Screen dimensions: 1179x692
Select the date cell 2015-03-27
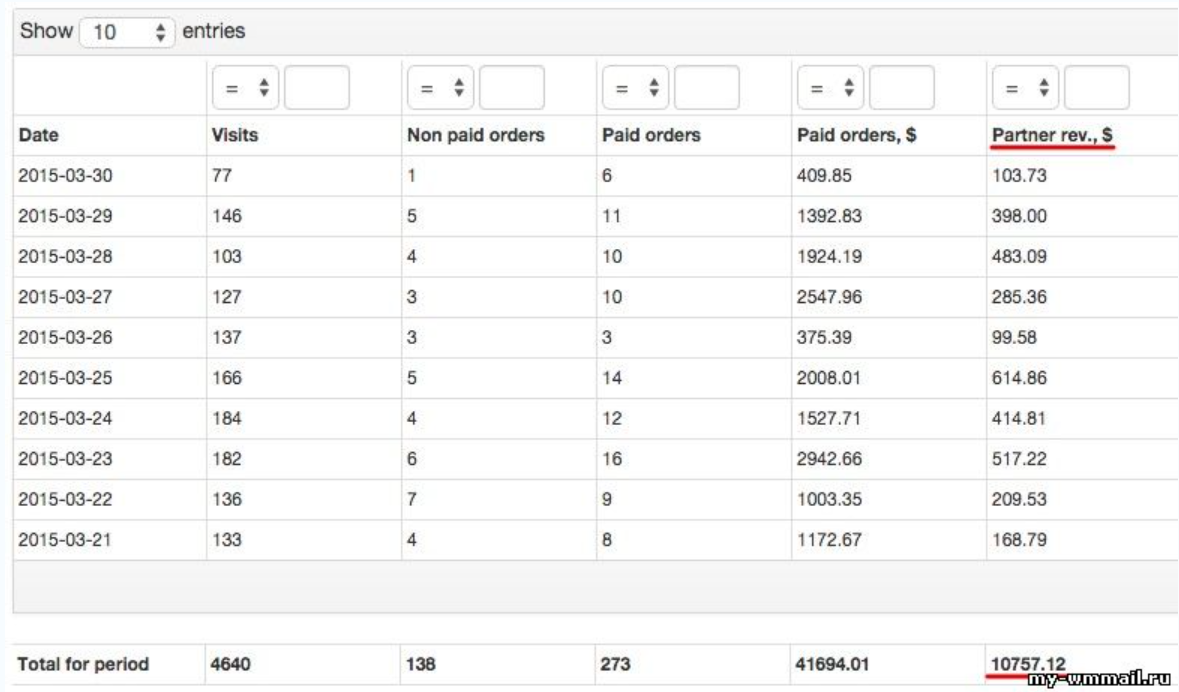click(x=65, y=297)
